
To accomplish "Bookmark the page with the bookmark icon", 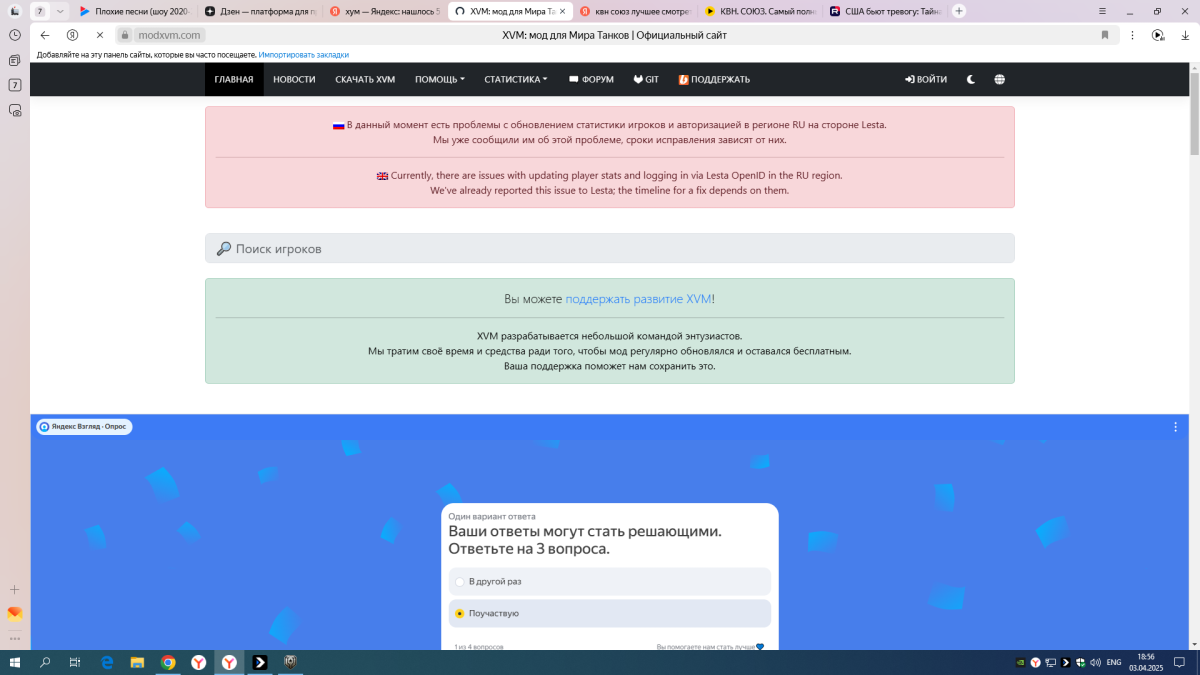I will click(x=1105, y=34).
